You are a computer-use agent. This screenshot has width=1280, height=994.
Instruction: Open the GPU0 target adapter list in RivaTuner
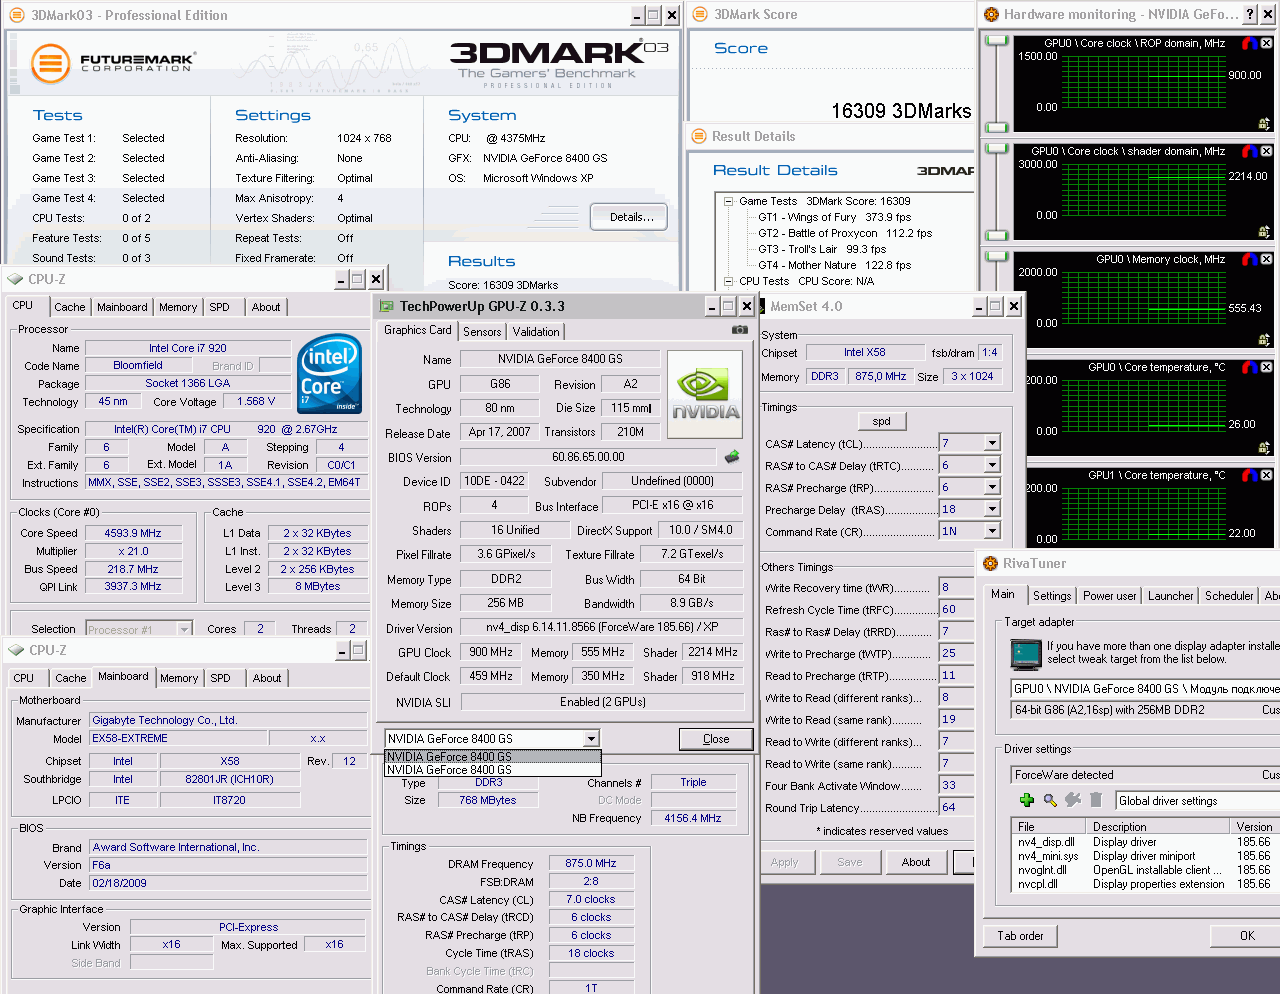[x=1145, y=689]
